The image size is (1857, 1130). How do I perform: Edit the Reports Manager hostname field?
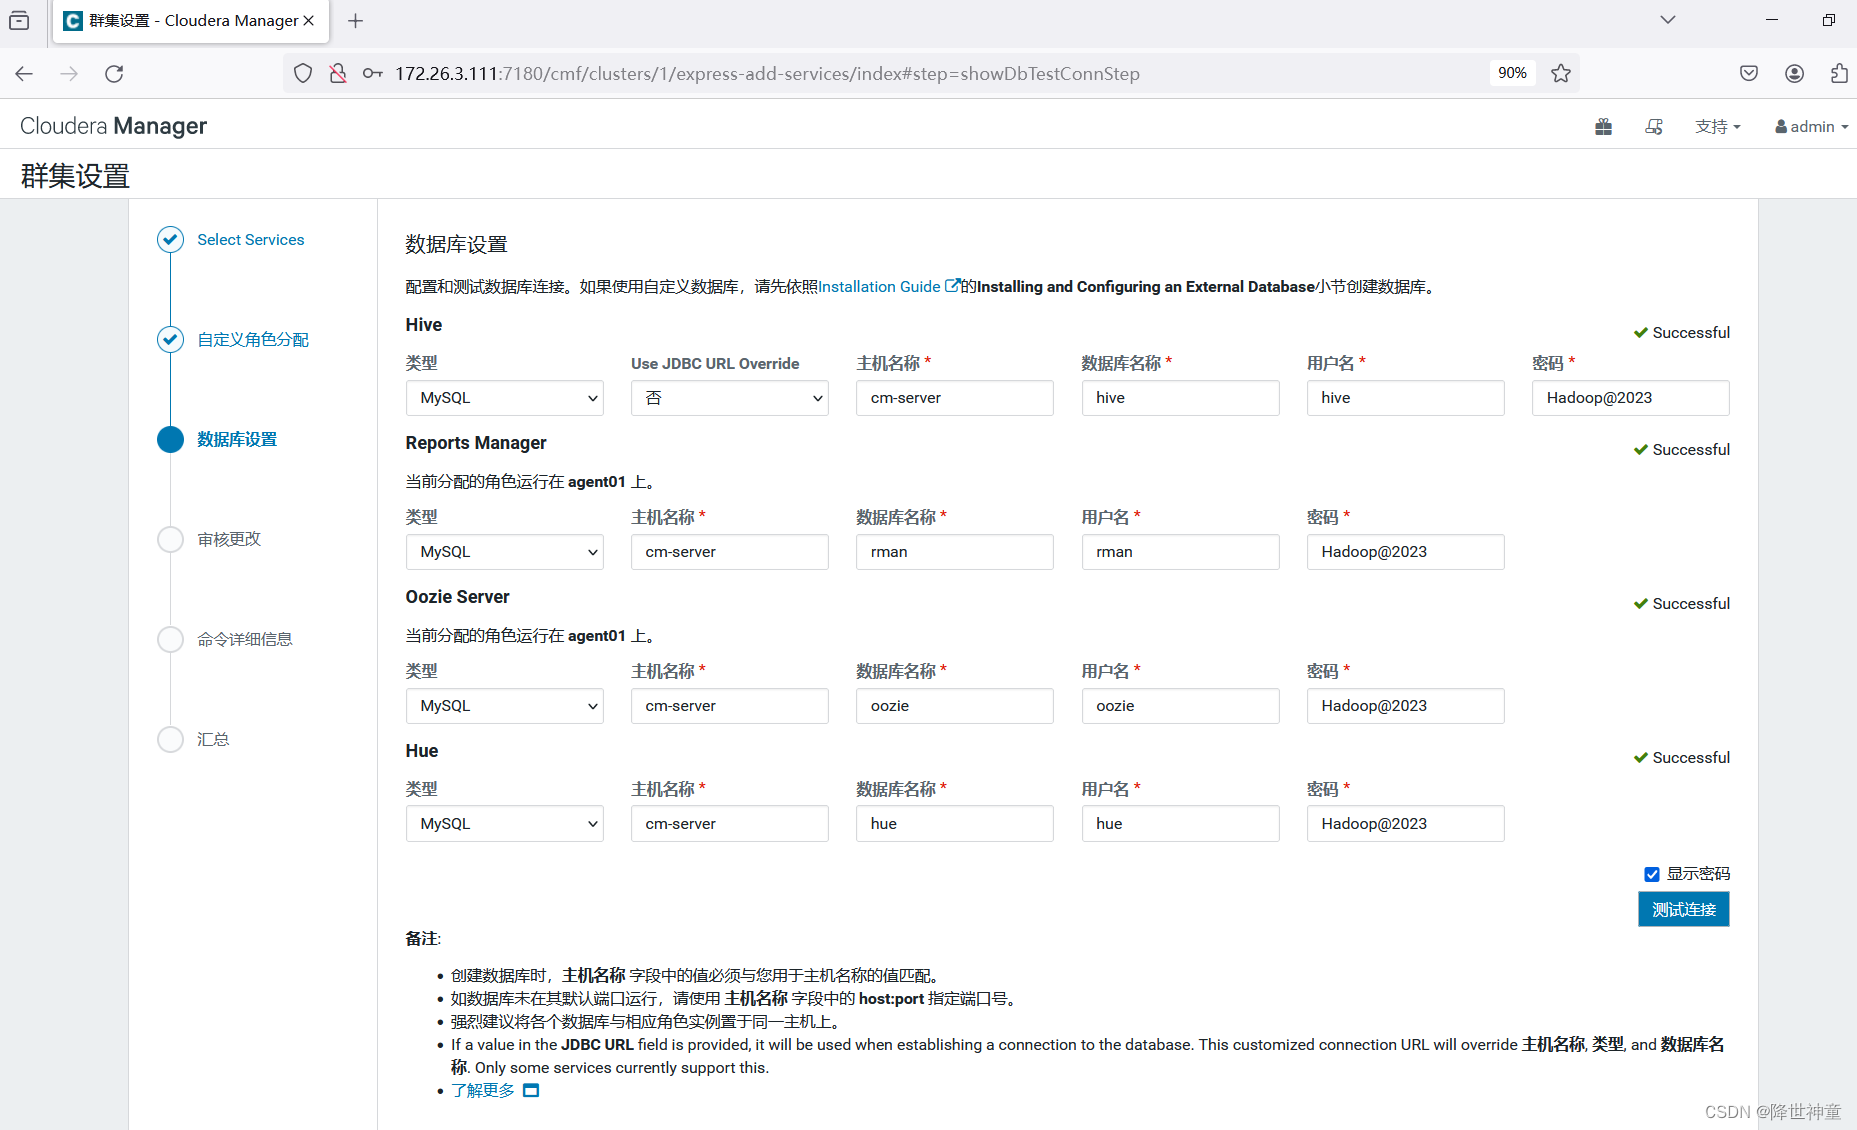730,552
